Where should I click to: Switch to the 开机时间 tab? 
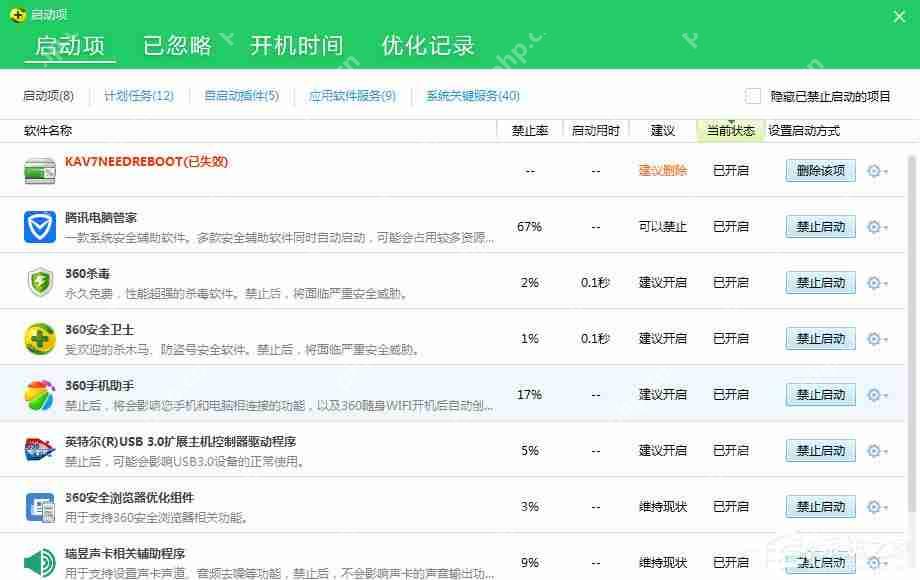click(297, 44)
